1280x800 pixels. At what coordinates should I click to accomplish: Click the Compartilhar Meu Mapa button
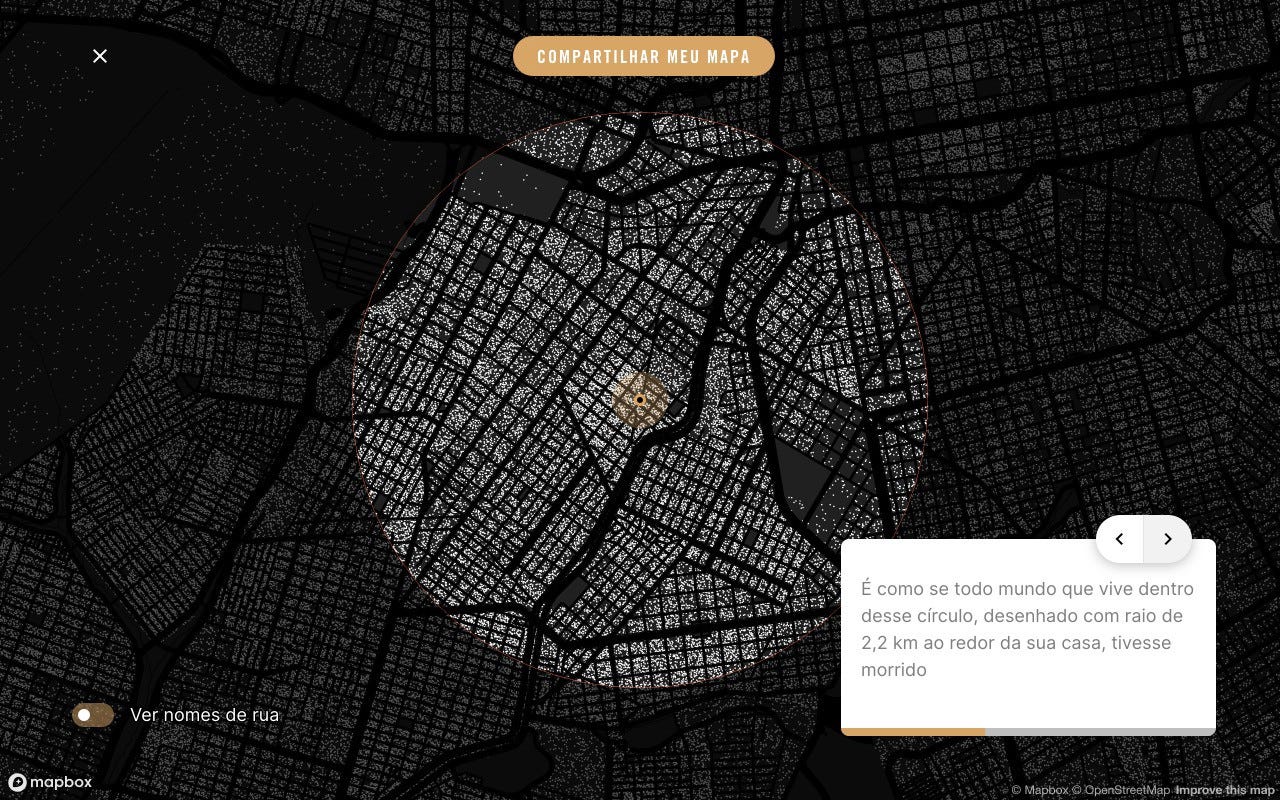tap(644, 56)
